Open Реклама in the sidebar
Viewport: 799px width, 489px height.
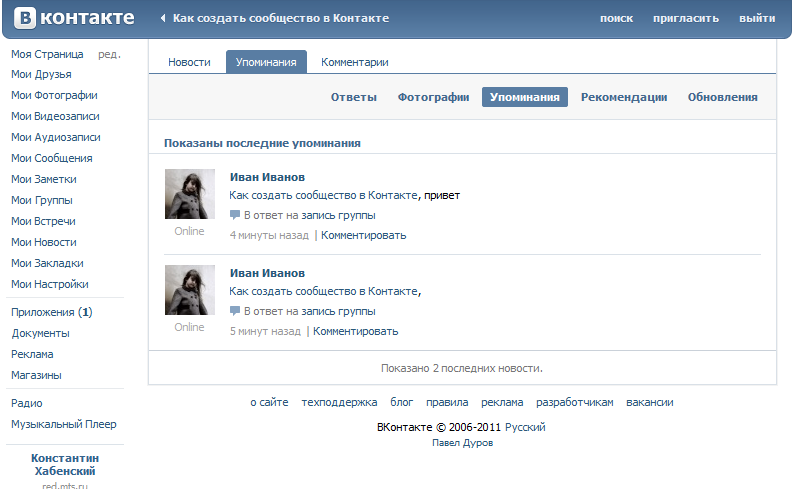32,354
